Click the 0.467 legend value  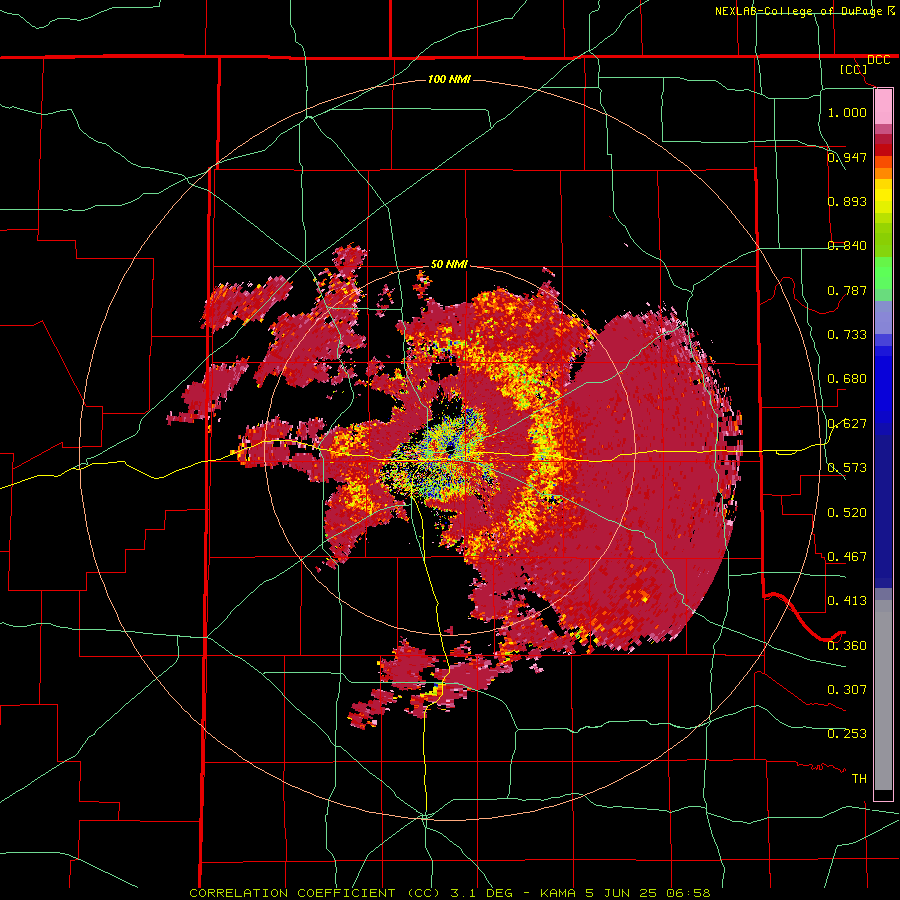(847, 557)
